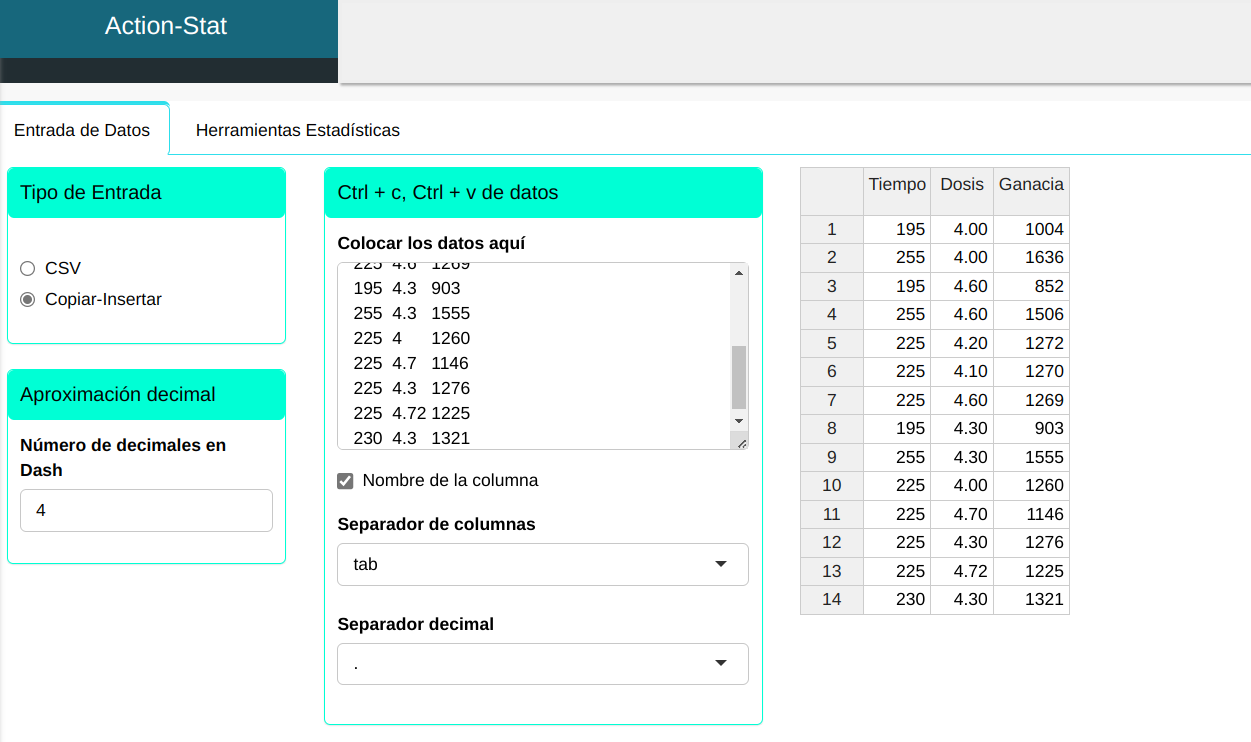
Task: Select the CSV radio button
Action: coord(28,268)
